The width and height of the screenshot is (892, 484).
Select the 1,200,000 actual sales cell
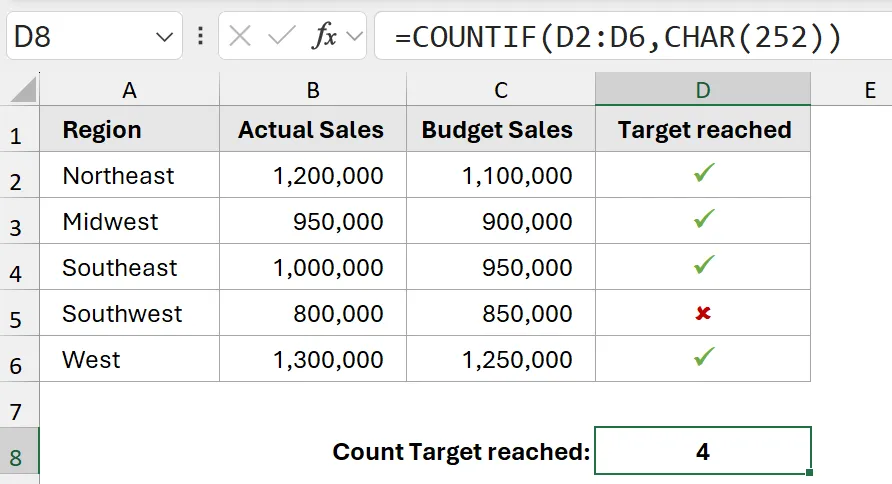(x=313, y=175)
